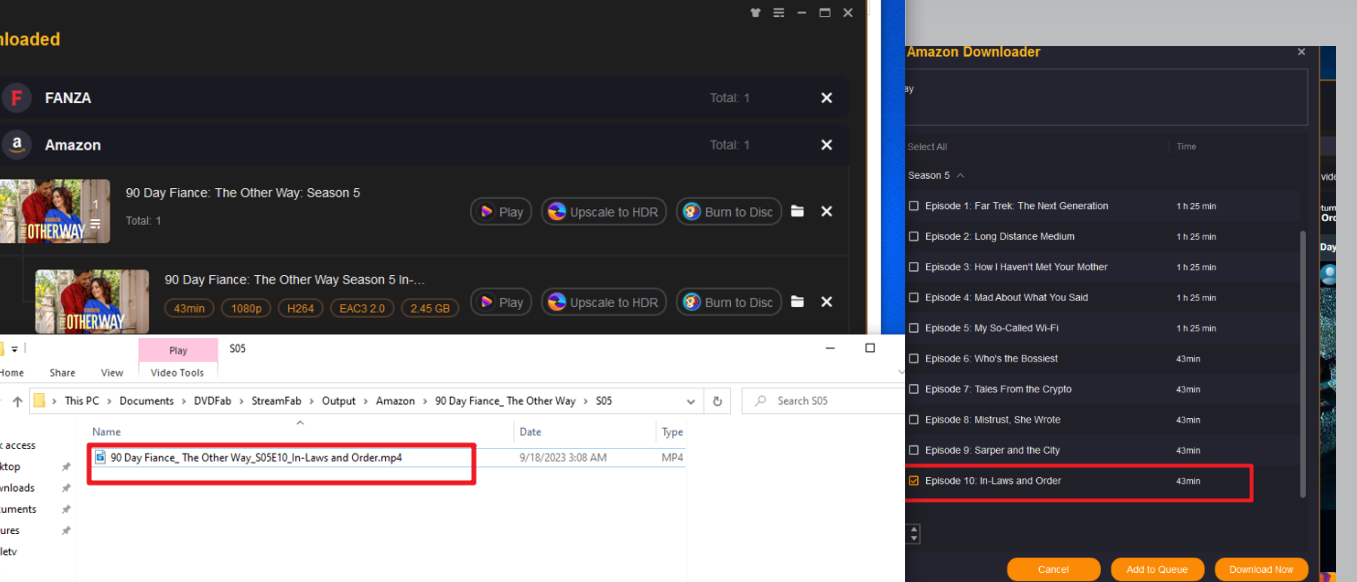
Task: Check Episode 4: Mad About What You Said
Action: coord(913,298)
